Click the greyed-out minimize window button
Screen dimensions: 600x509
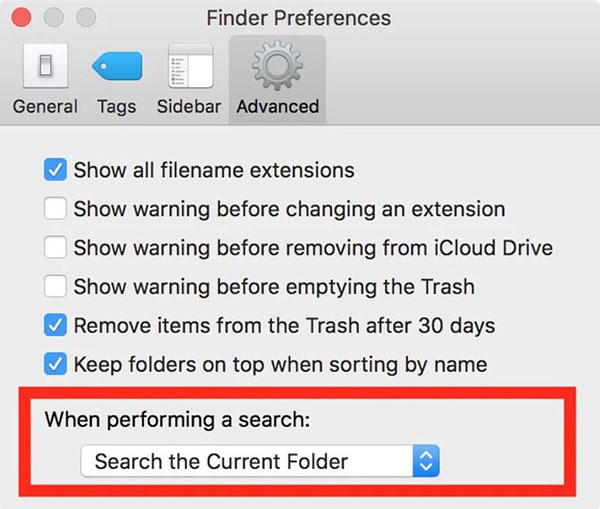click(54, 17)
